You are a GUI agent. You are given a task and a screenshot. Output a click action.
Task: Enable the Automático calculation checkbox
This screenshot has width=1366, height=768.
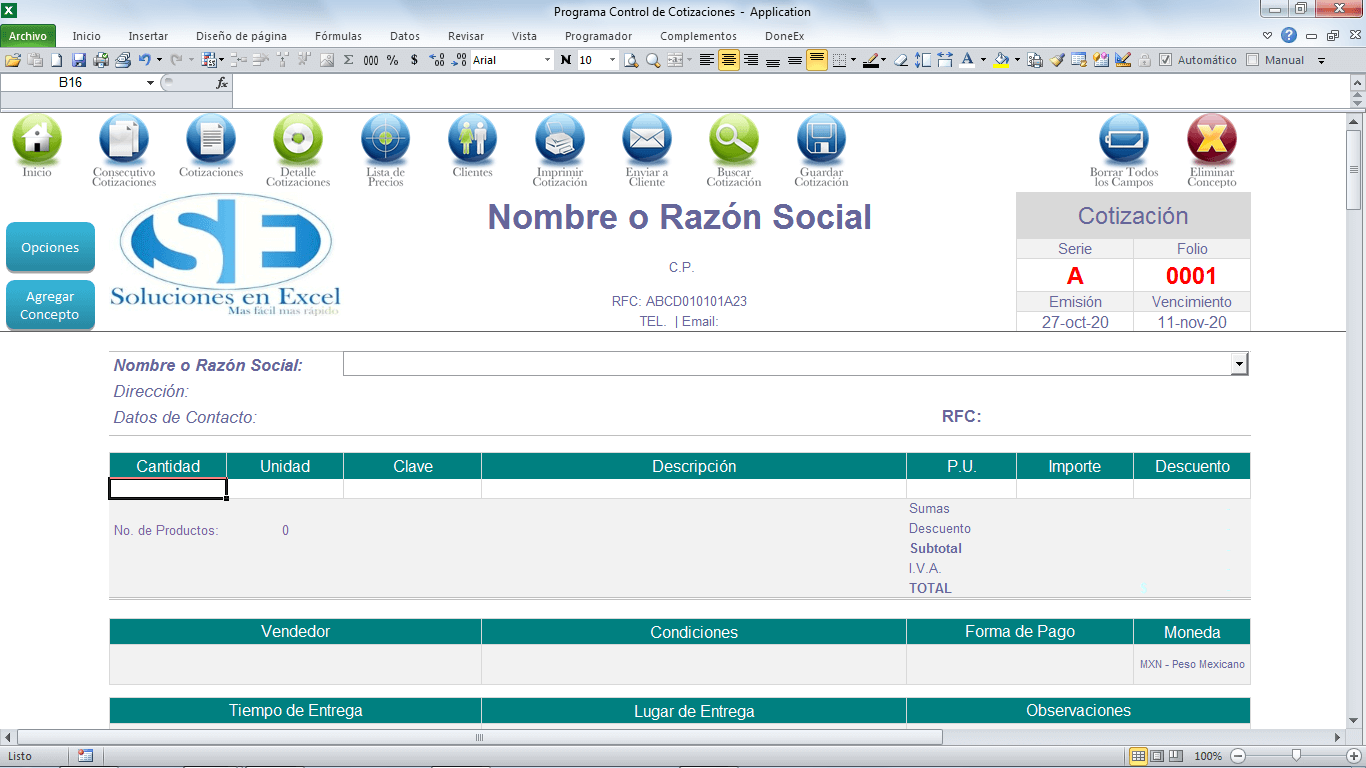[1165, 60]
